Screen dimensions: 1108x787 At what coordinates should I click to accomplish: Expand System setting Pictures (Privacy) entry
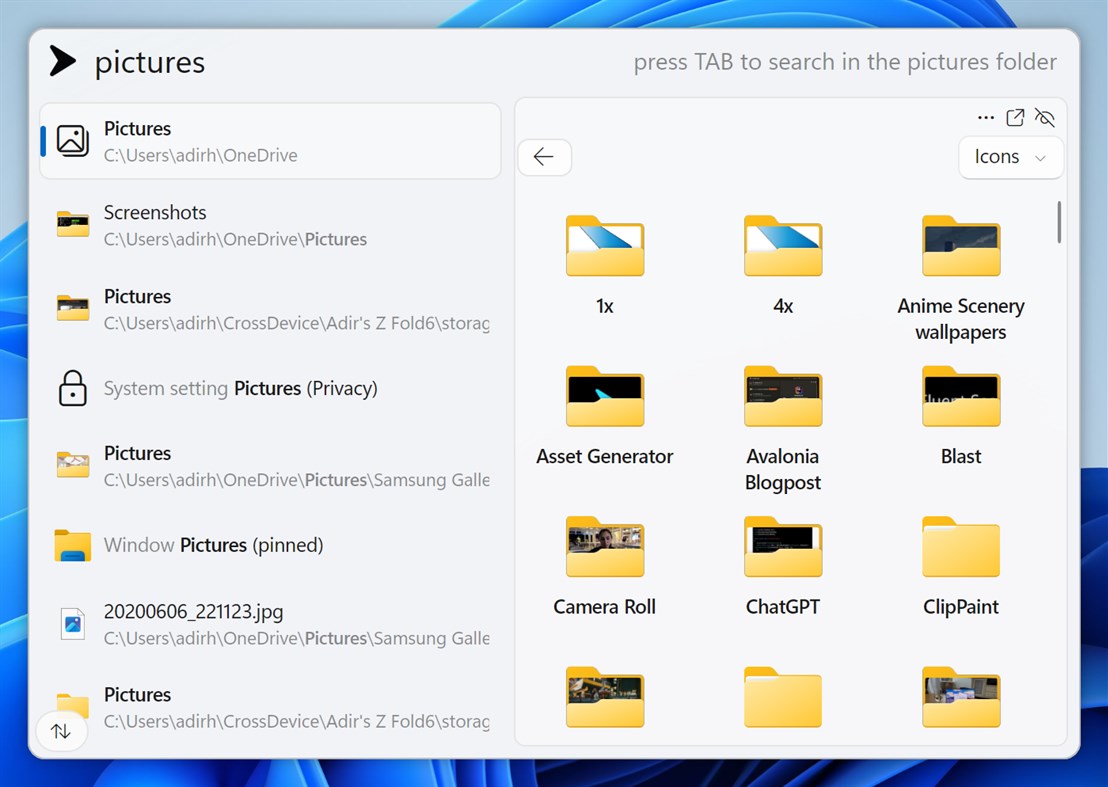coord(270,388)
